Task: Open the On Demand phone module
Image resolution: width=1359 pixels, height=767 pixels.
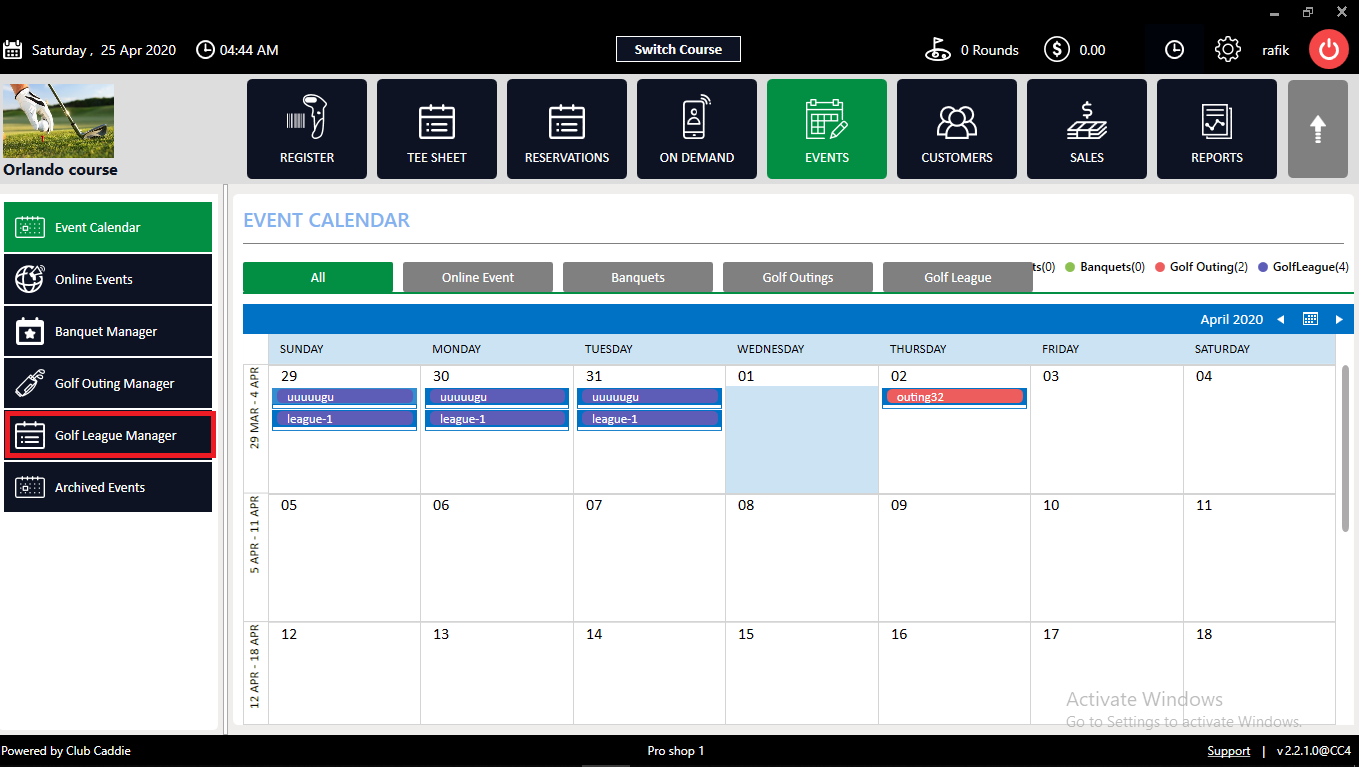Action: pyautogui.click(x=697, y=129)
